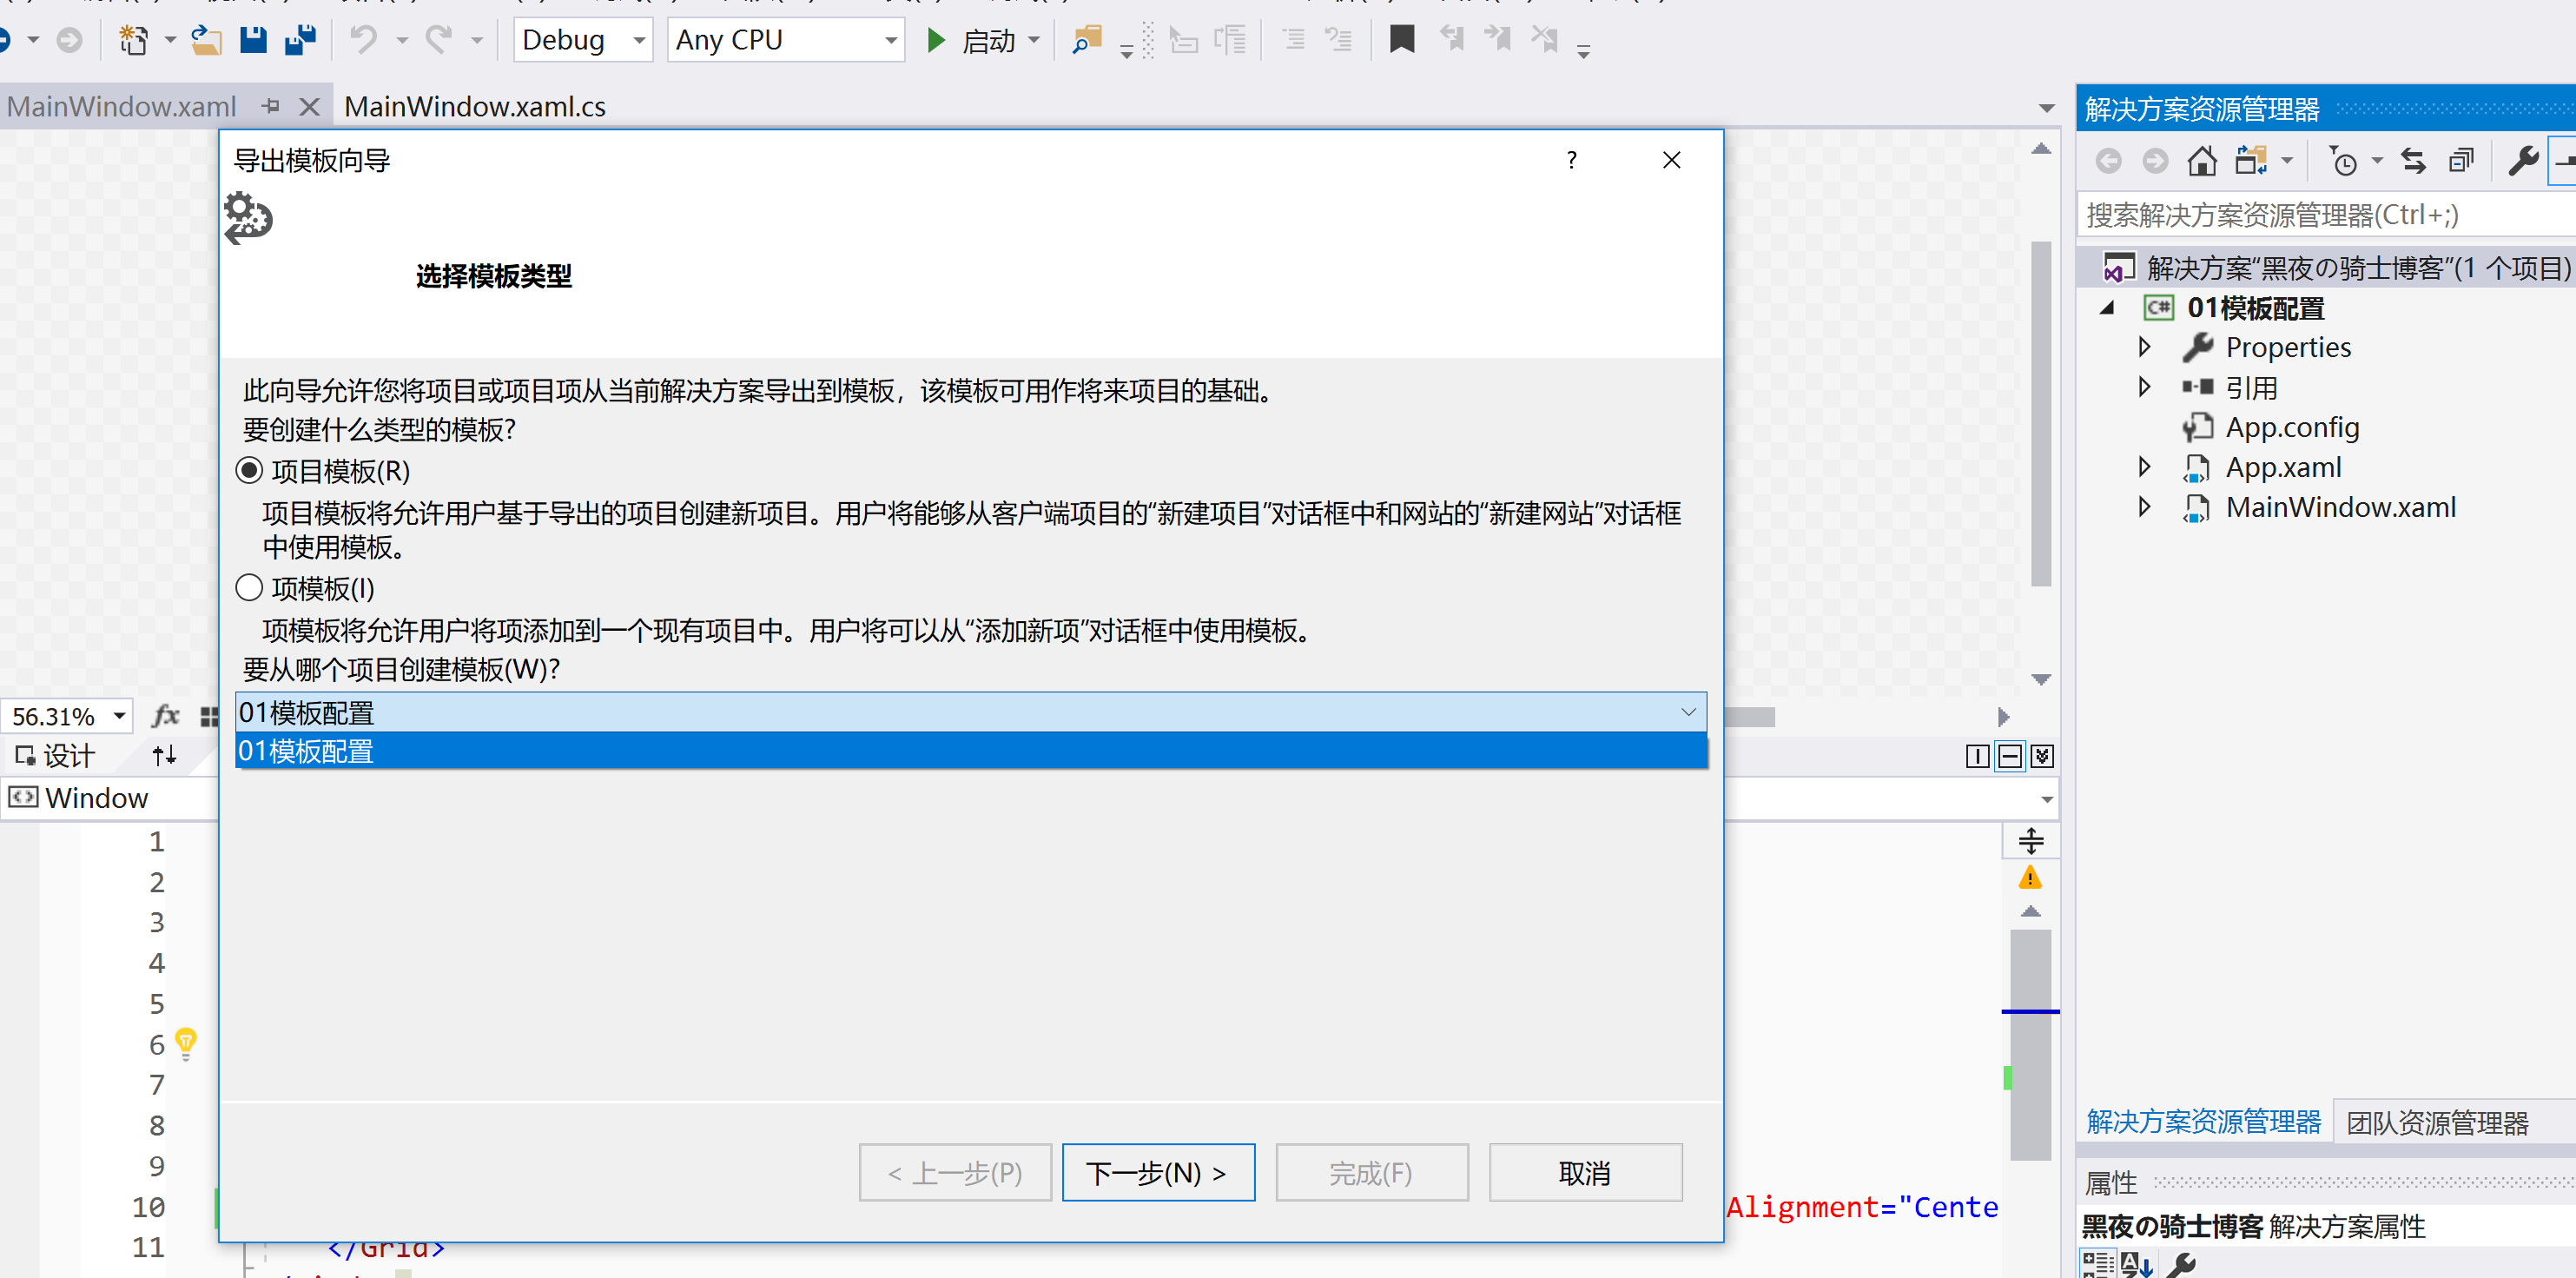Open the New Project dropdown arrow

[170, 40]
